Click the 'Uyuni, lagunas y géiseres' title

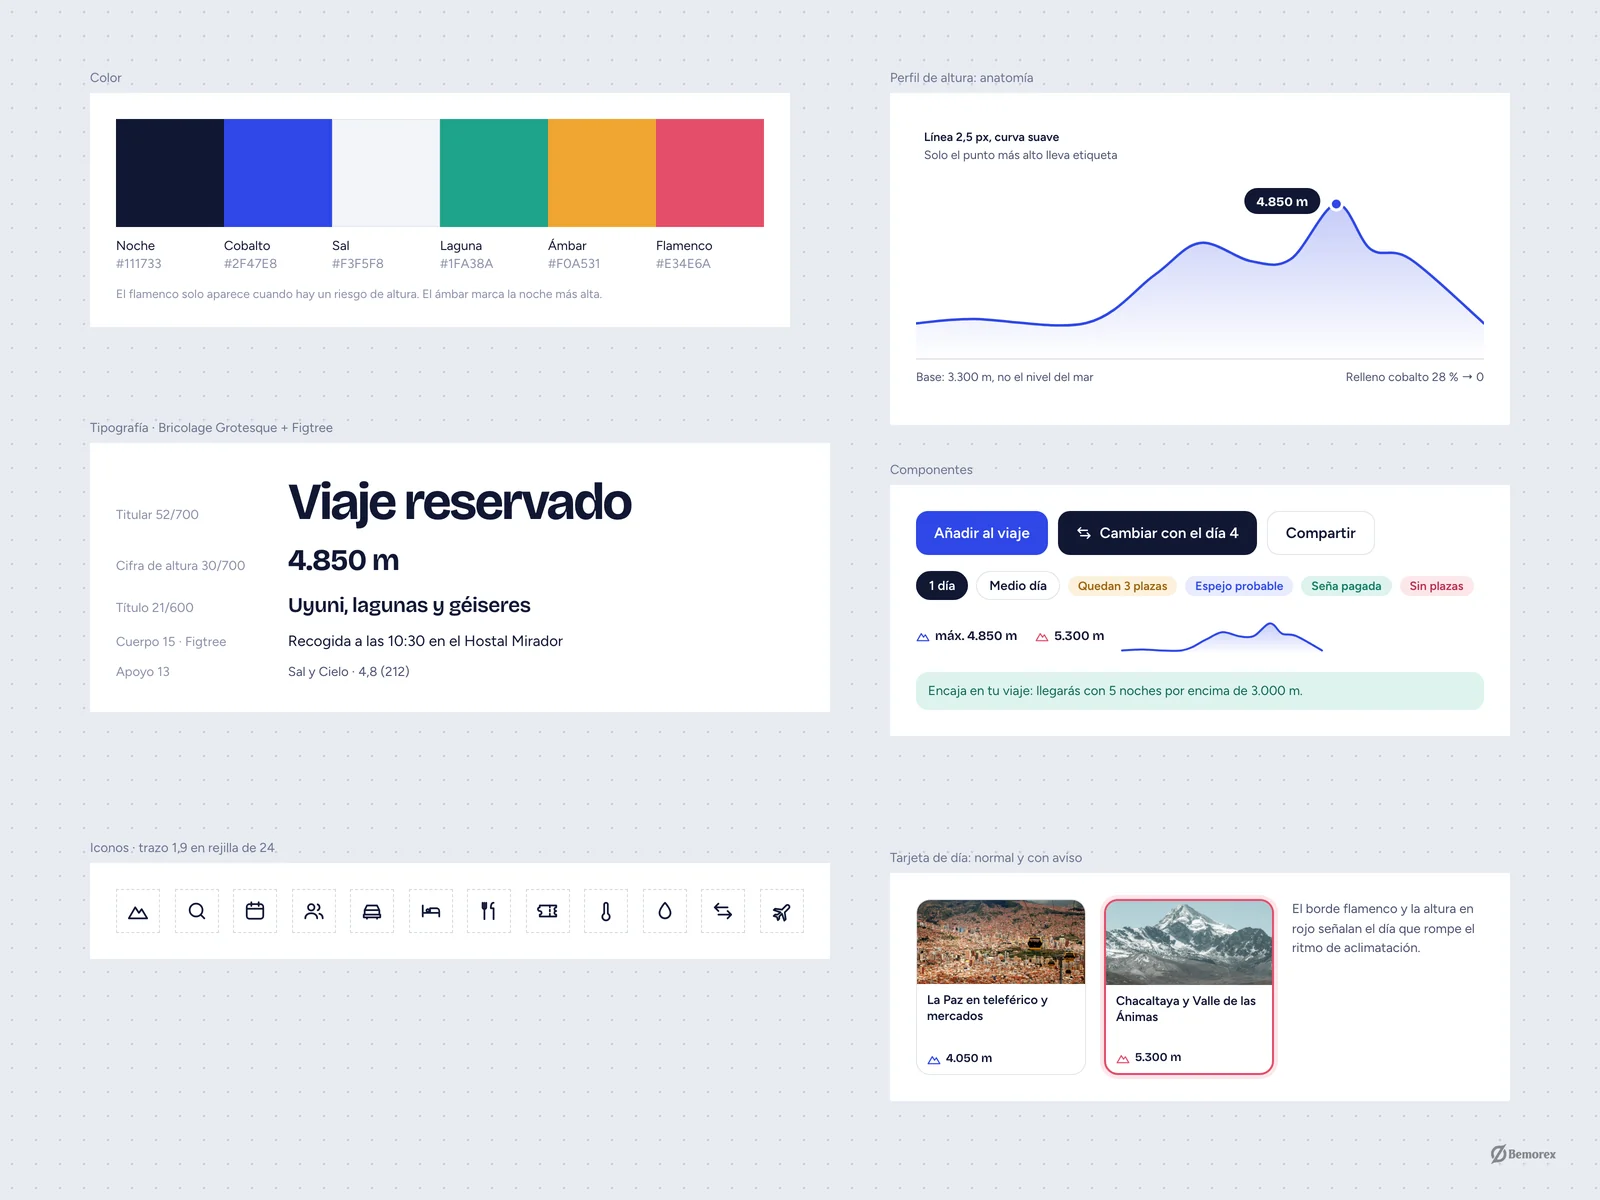coord(409,605)
